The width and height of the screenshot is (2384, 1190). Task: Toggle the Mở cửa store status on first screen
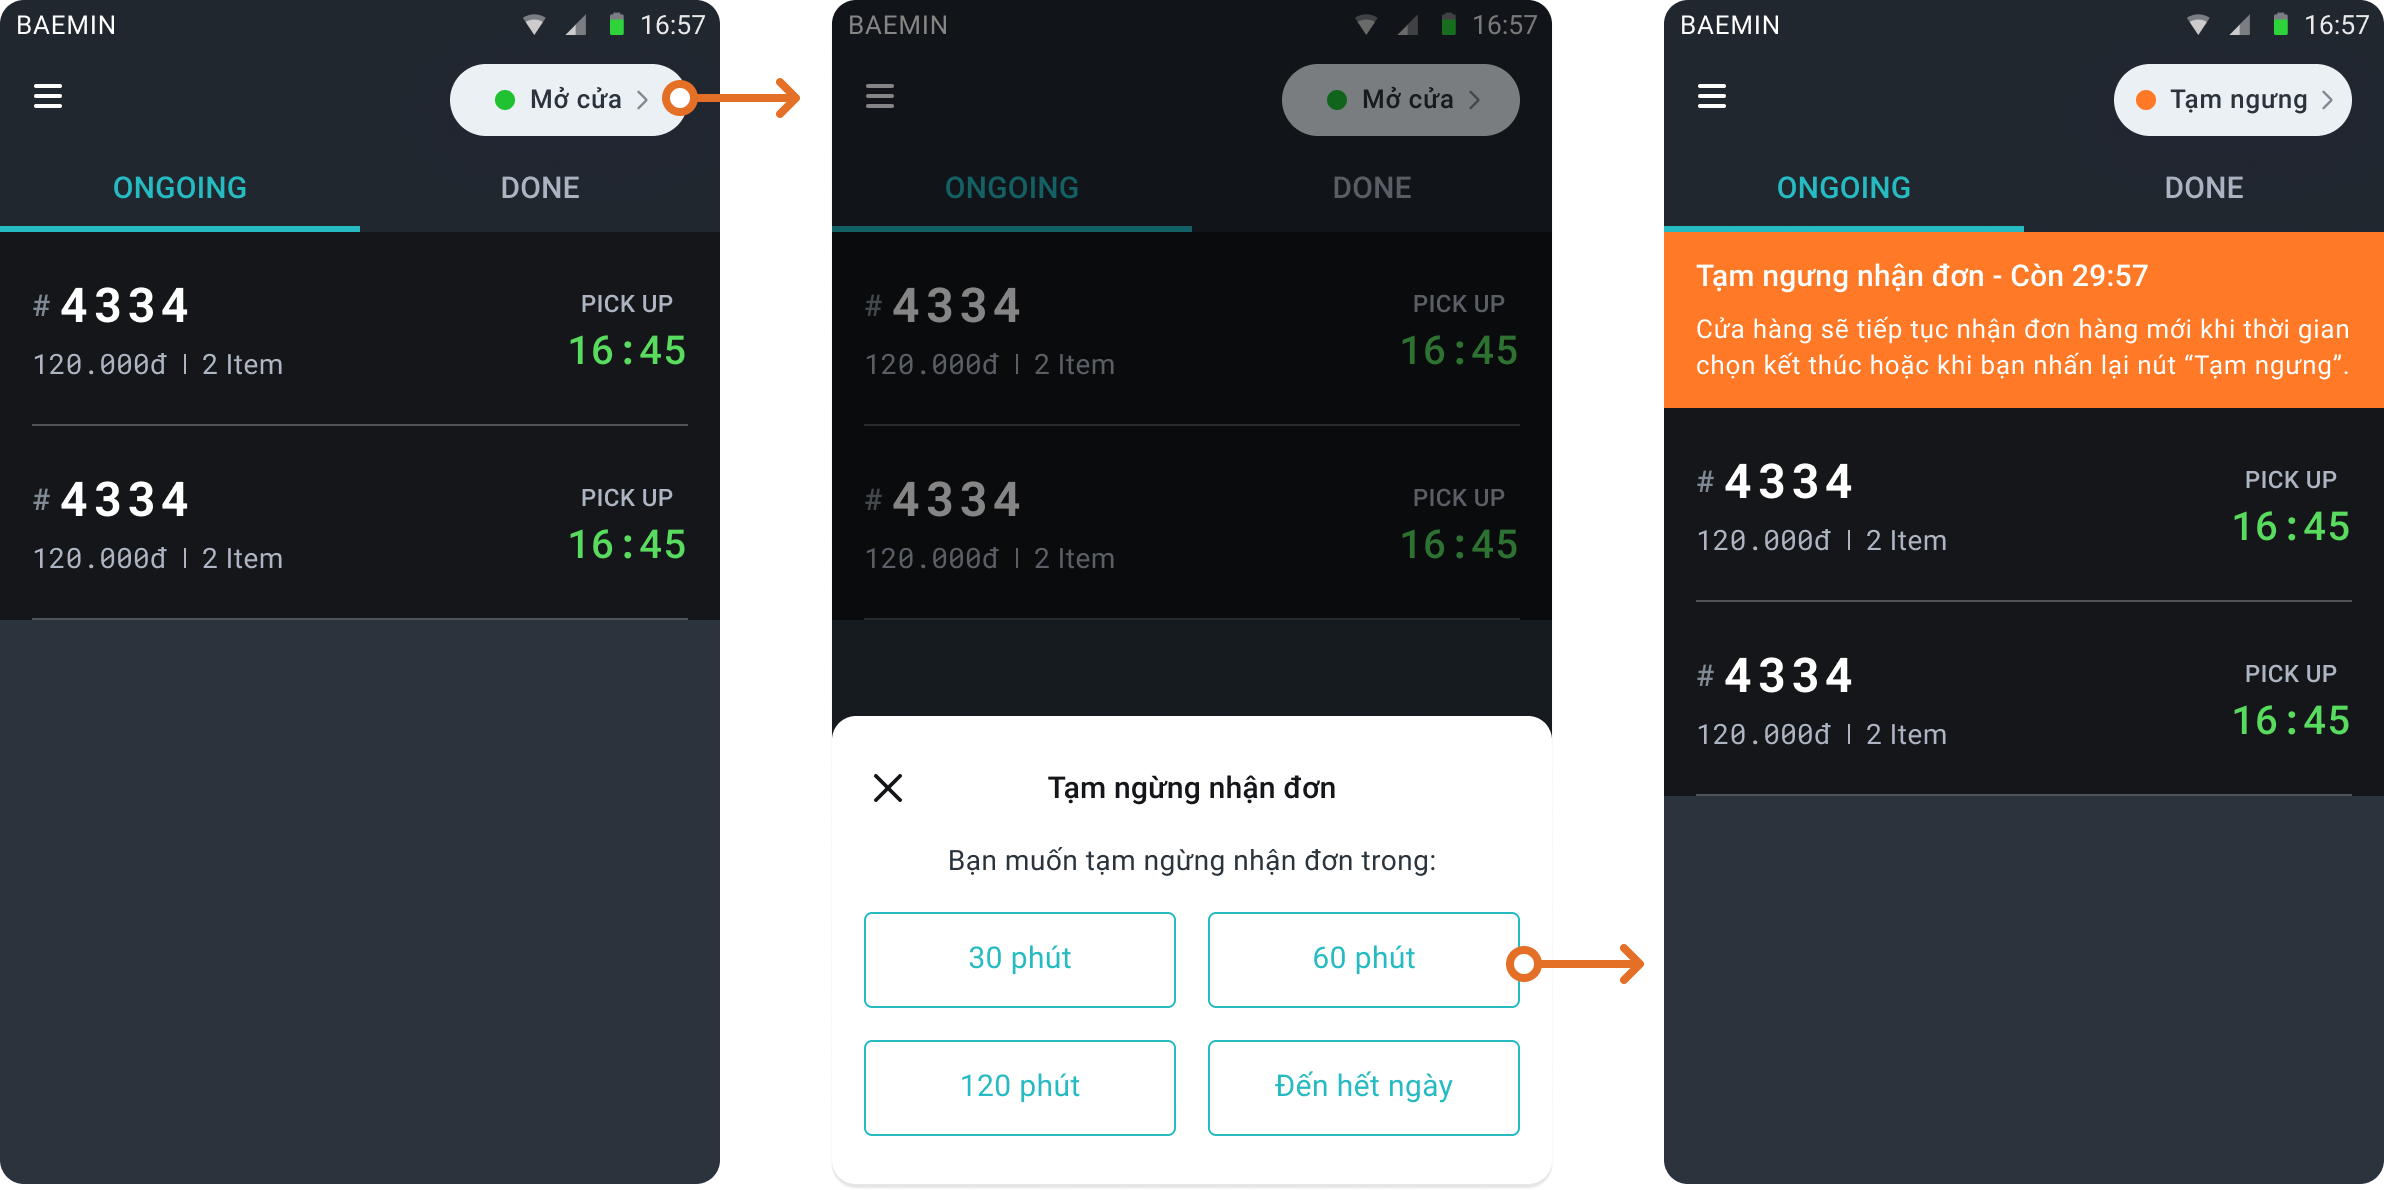point(569,100)
